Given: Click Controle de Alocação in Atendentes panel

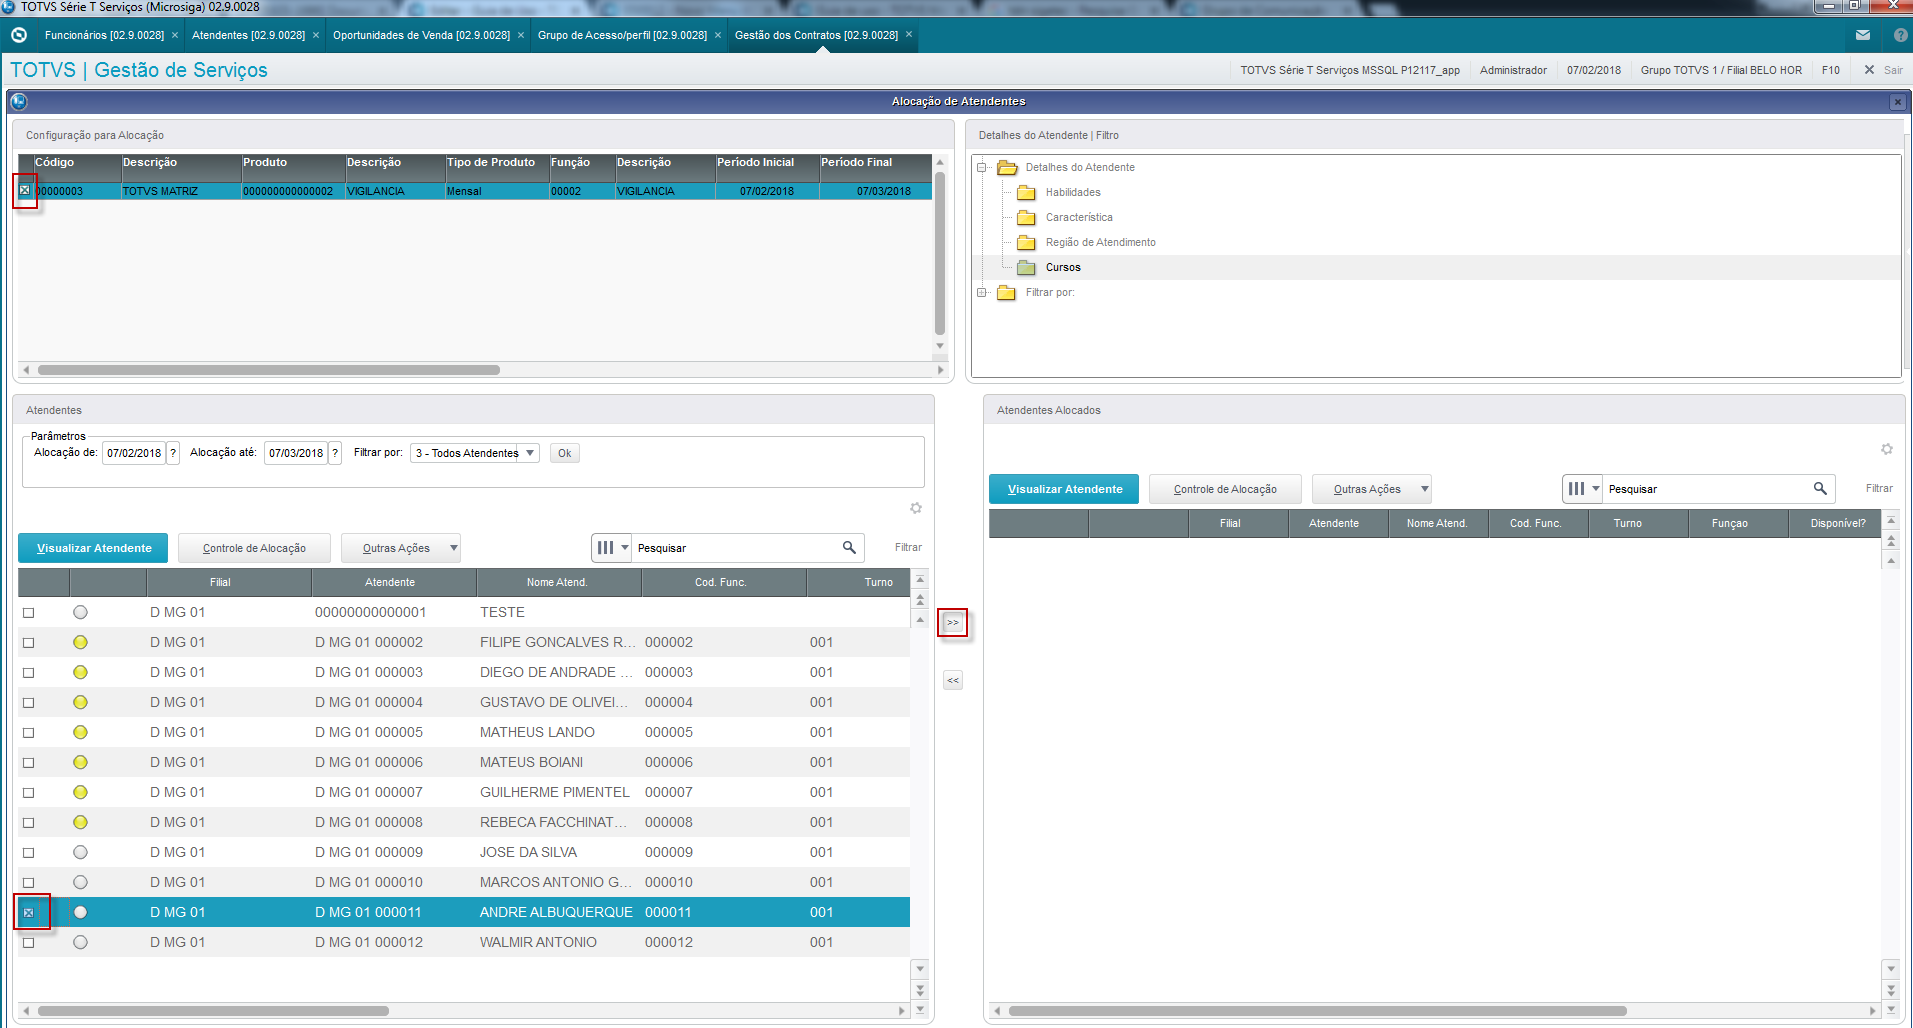Looking at the screenshot, I should click(254, 548).
